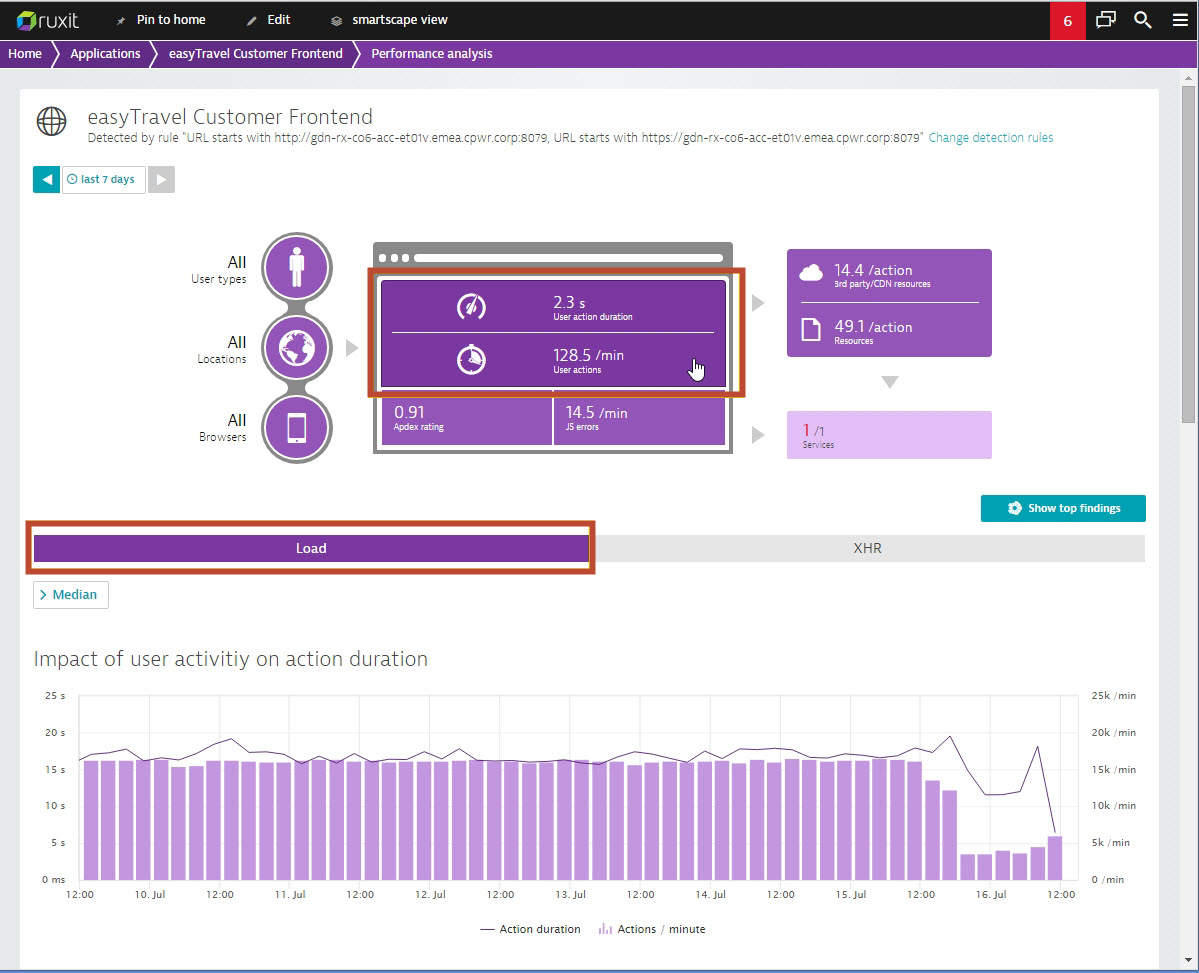Click the document Resources icon
This screenshot has width=1199, height=973.
pos(811,330)
